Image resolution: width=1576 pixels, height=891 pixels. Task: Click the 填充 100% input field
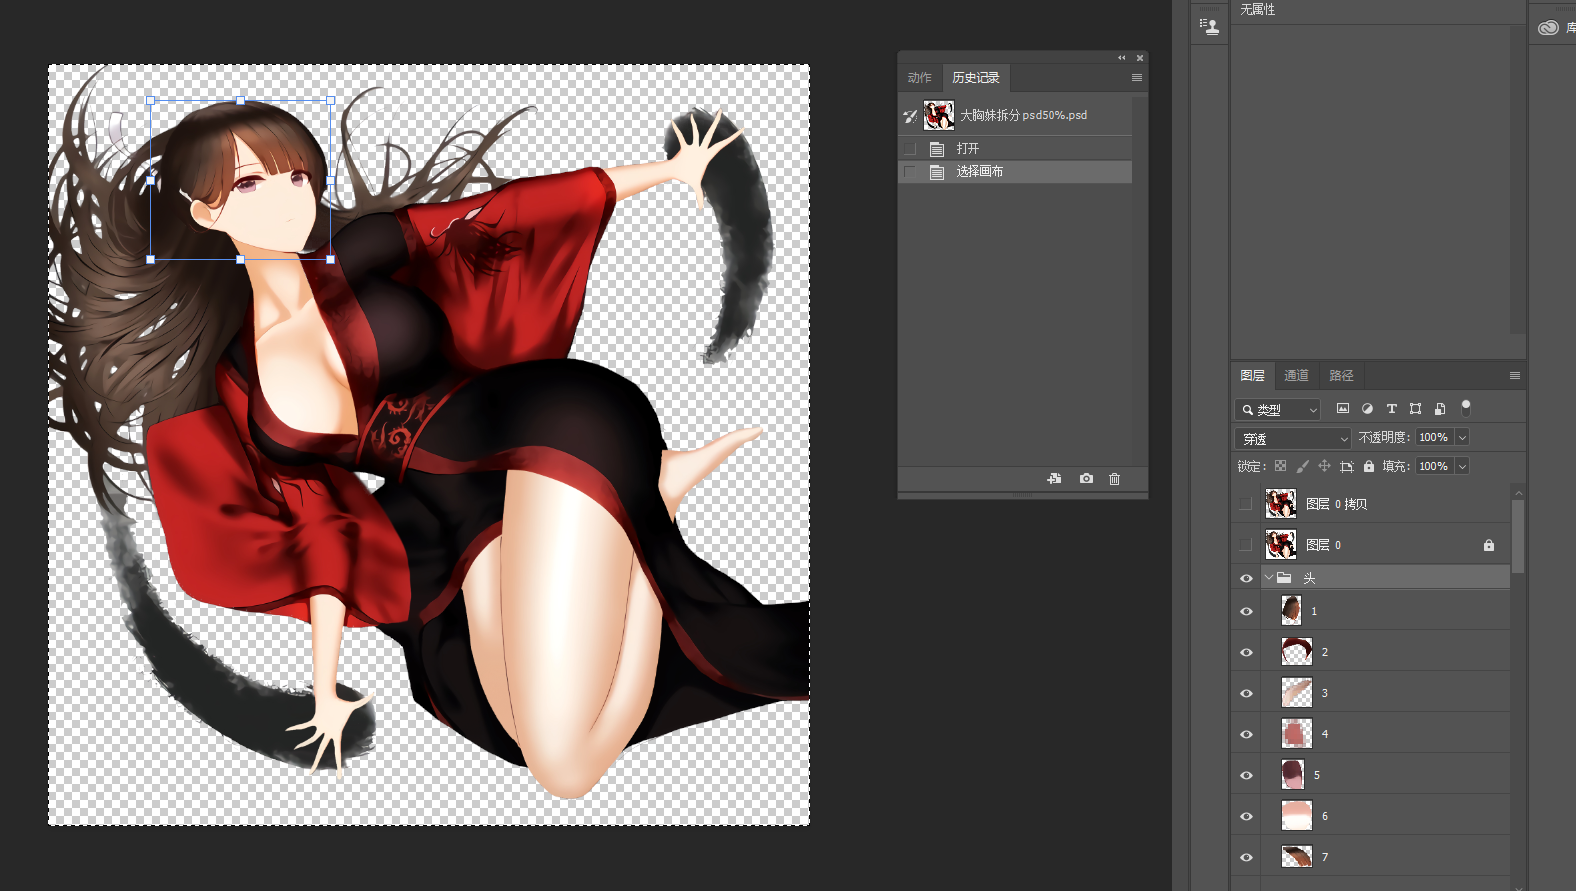pos(1434,466)
